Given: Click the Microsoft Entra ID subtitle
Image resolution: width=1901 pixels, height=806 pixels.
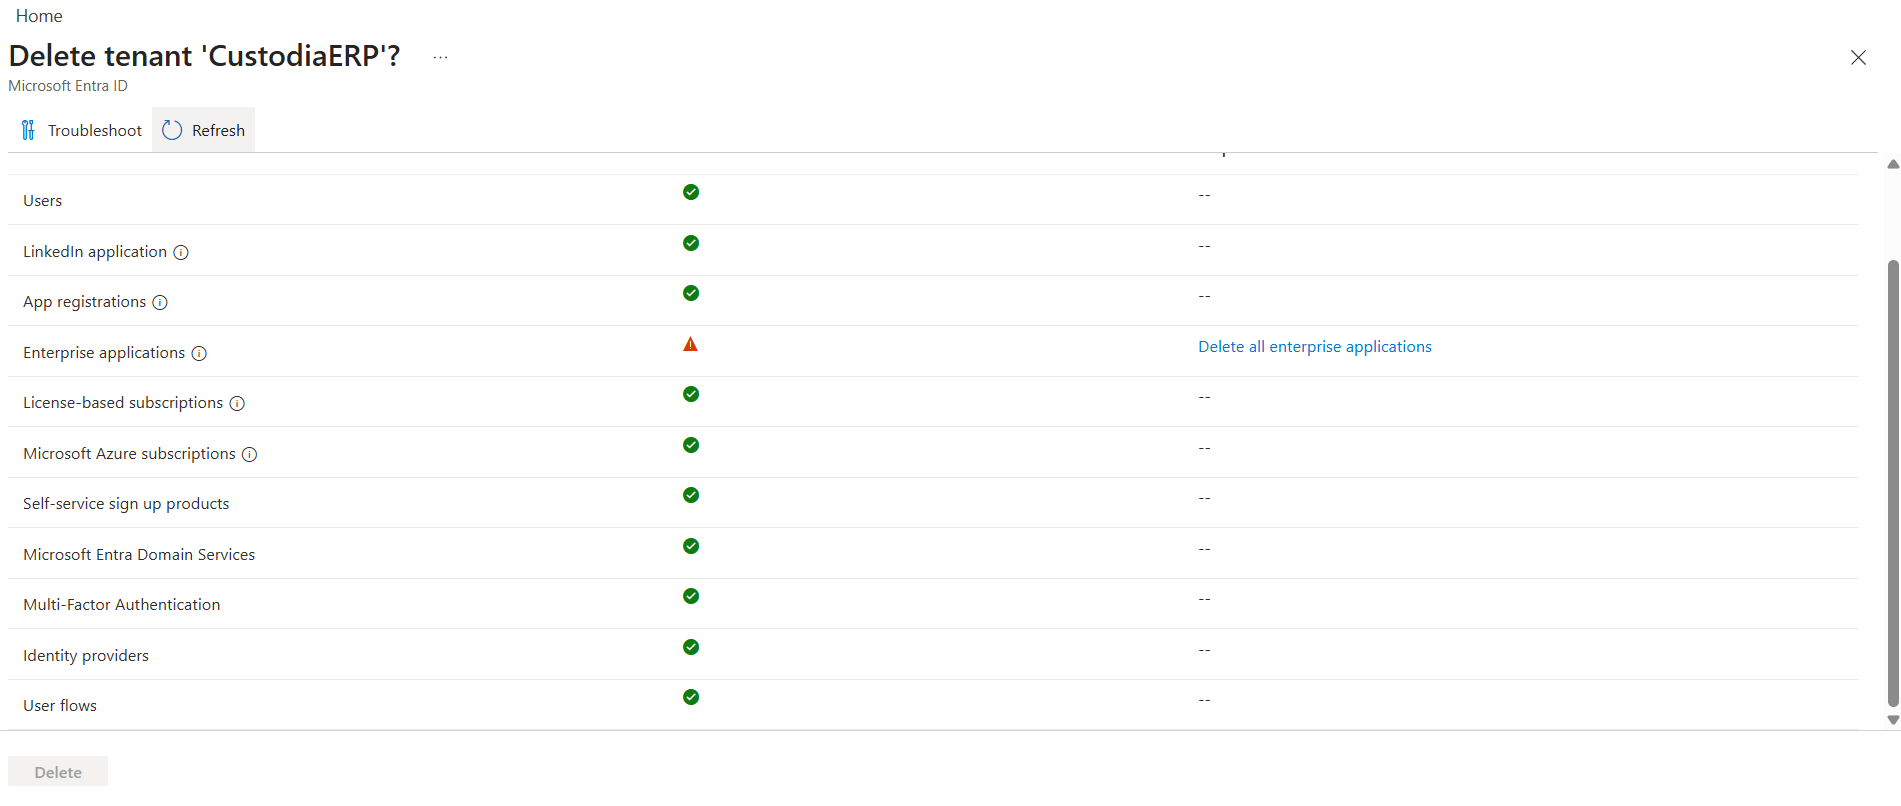Looking at the screenshot, I should (68, 86).
